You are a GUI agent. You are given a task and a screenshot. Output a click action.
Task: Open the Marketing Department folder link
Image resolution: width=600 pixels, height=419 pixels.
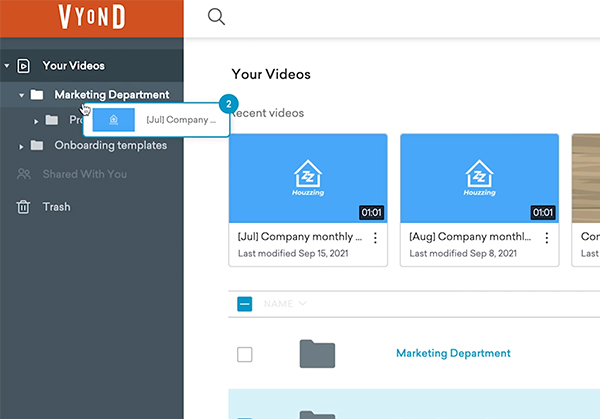coord(453,353)
